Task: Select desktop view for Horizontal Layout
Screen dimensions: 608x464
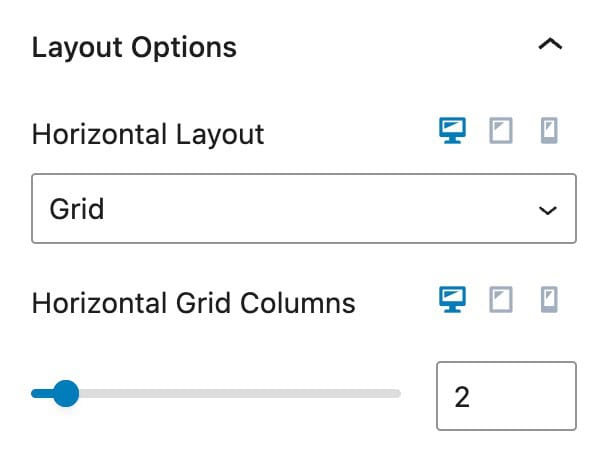Action: point(453,131)
